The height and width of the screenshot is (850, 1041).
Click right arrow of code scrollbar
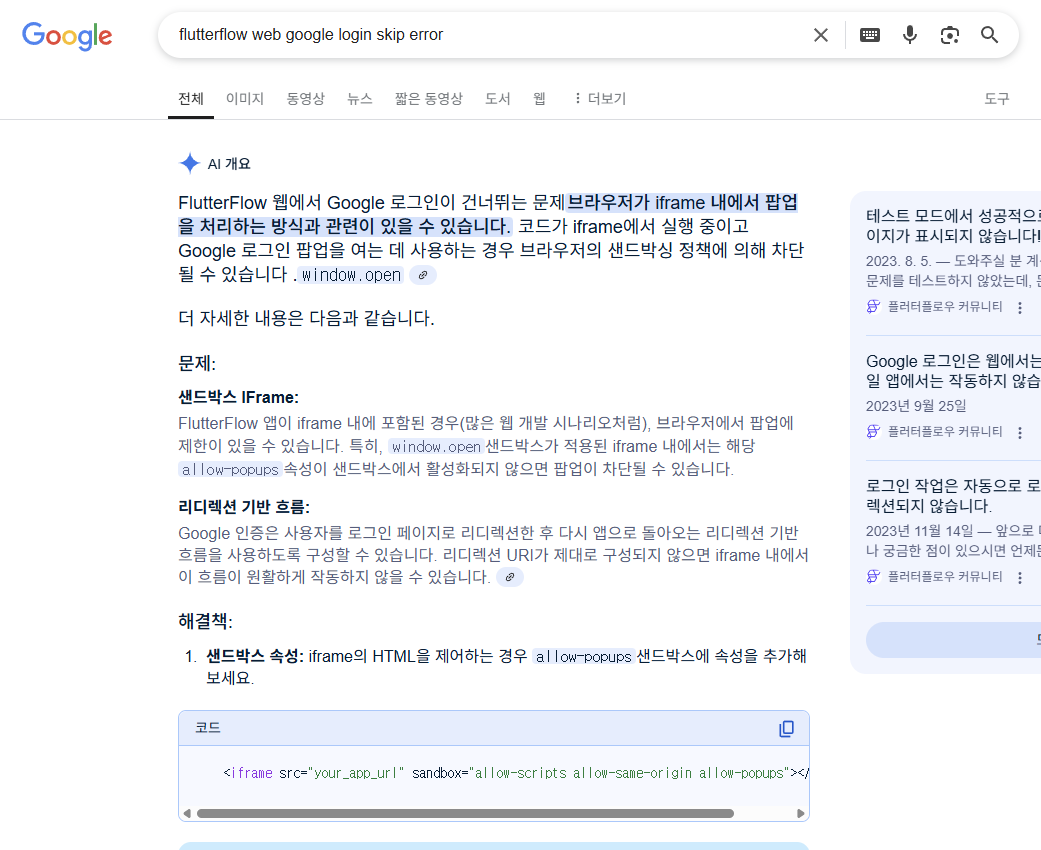tap(801, 813)
